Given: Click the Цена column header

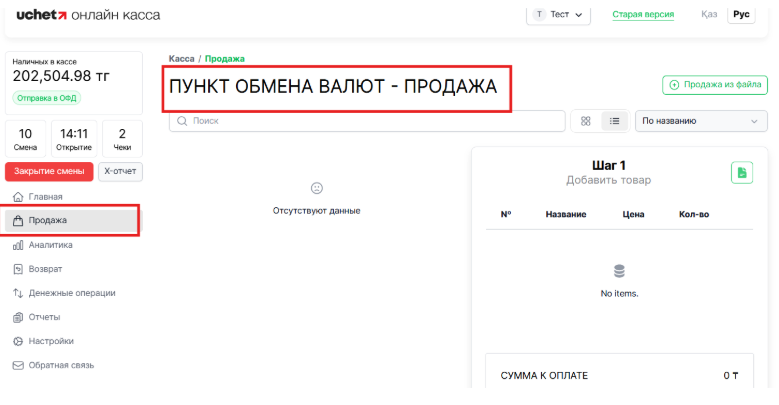Looking at the screenshot, I should (633, 215).
